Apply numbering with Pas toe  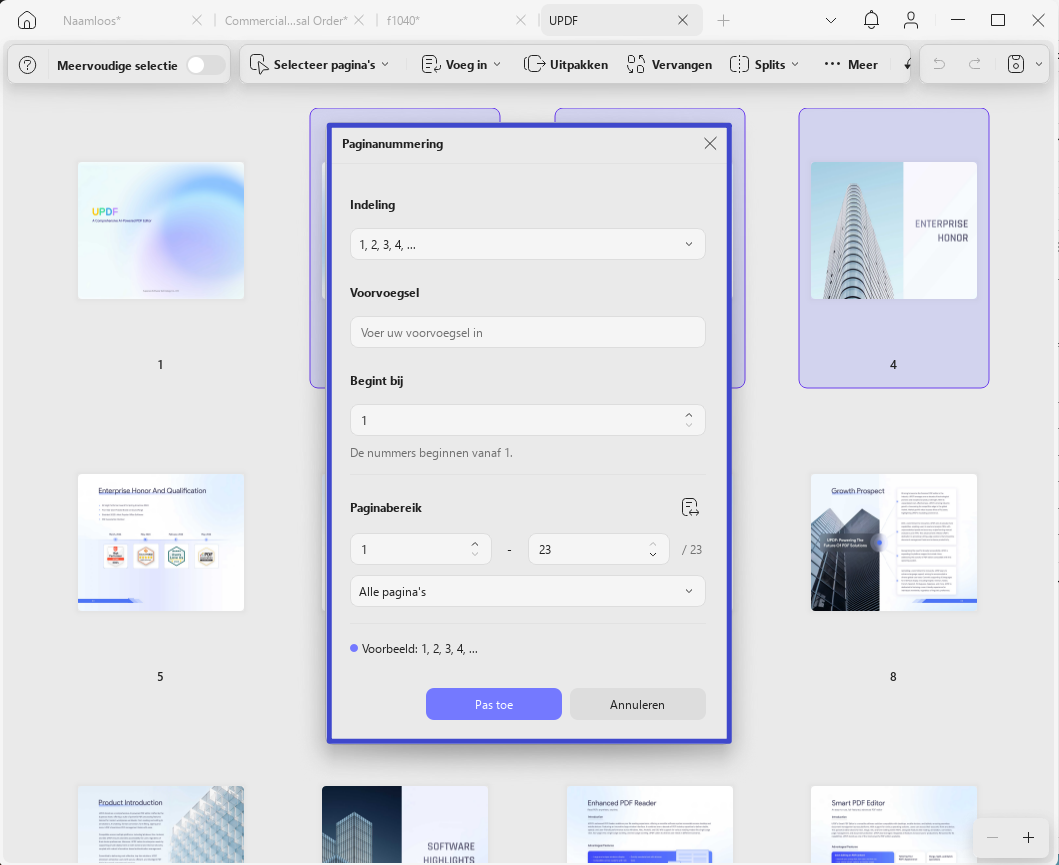[x=494, y=704]
